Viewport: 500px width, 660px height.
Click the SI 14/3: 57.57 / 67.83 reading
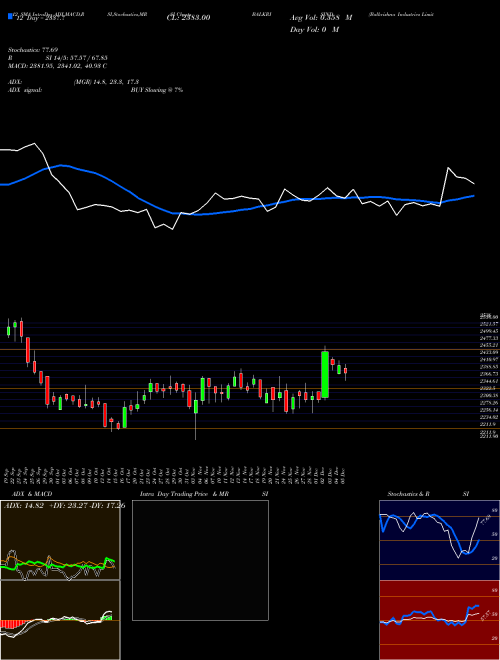pyautogui.click(x=77, y=58)
